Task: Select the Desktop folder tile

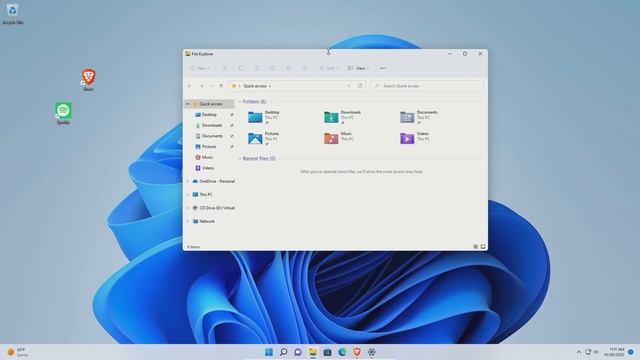Action: (264, 117)
